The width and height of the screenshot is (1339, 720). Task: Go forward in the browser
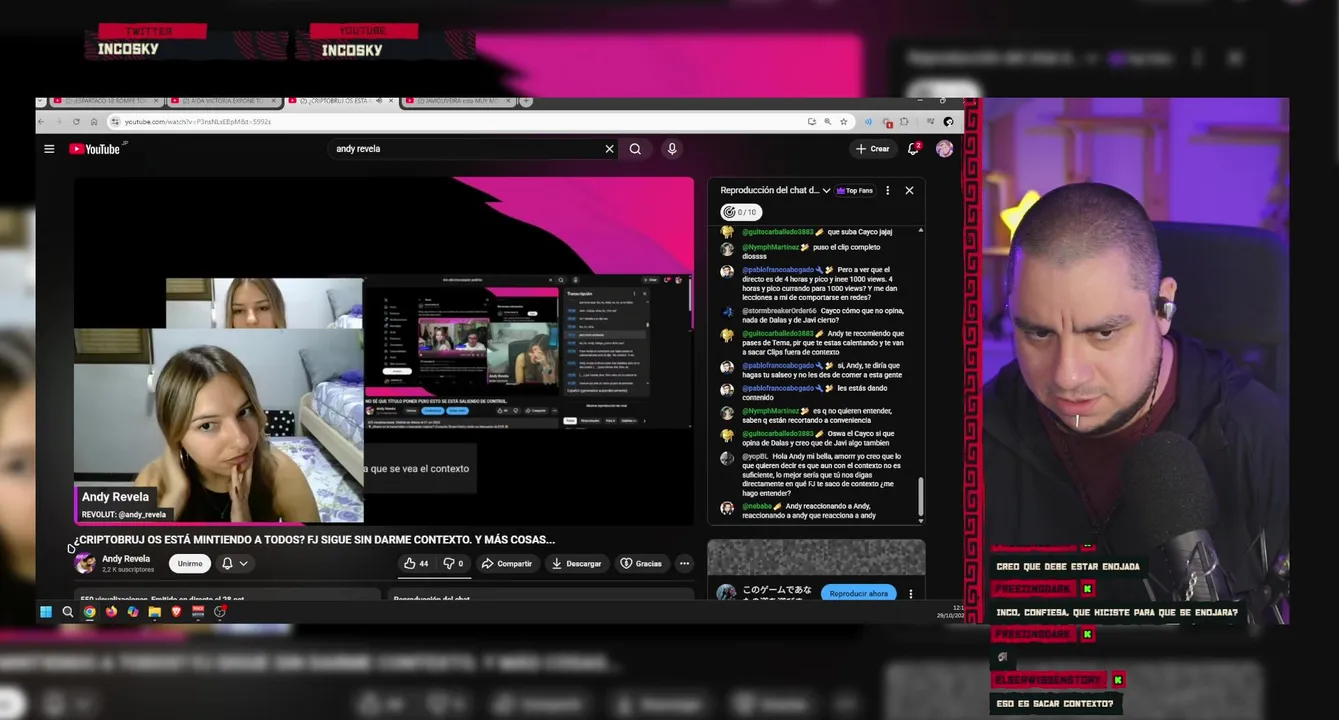pyautogui.click(x=59, y=122)
